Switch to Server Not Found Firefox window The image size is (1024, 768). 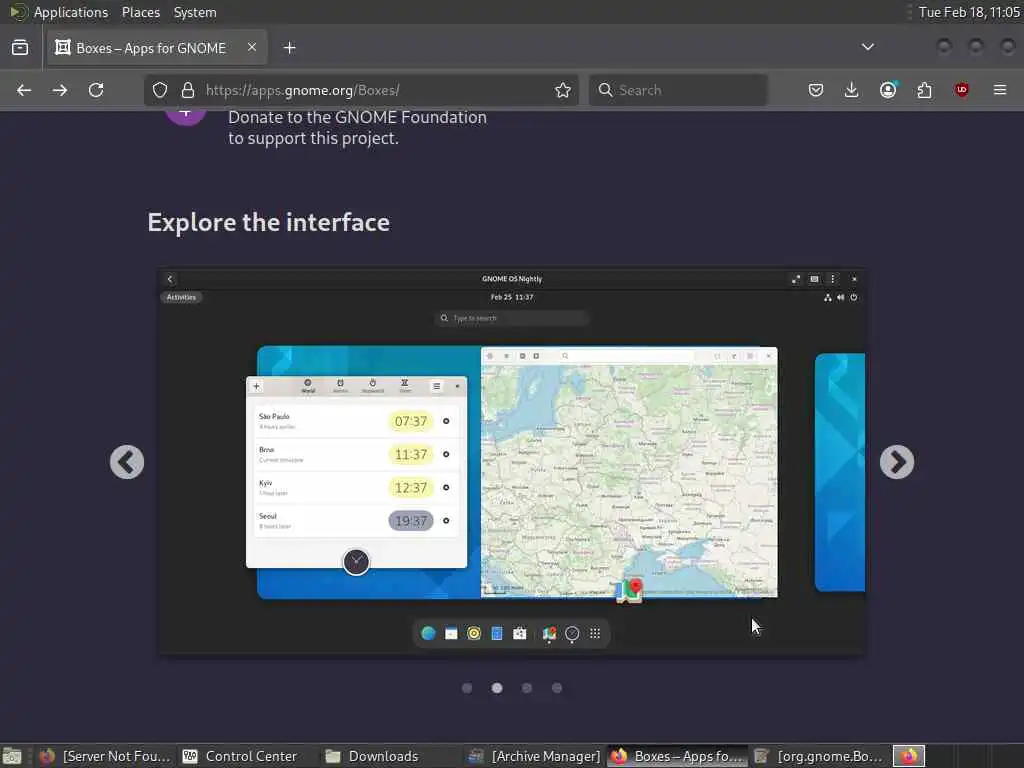click(104, 756)
